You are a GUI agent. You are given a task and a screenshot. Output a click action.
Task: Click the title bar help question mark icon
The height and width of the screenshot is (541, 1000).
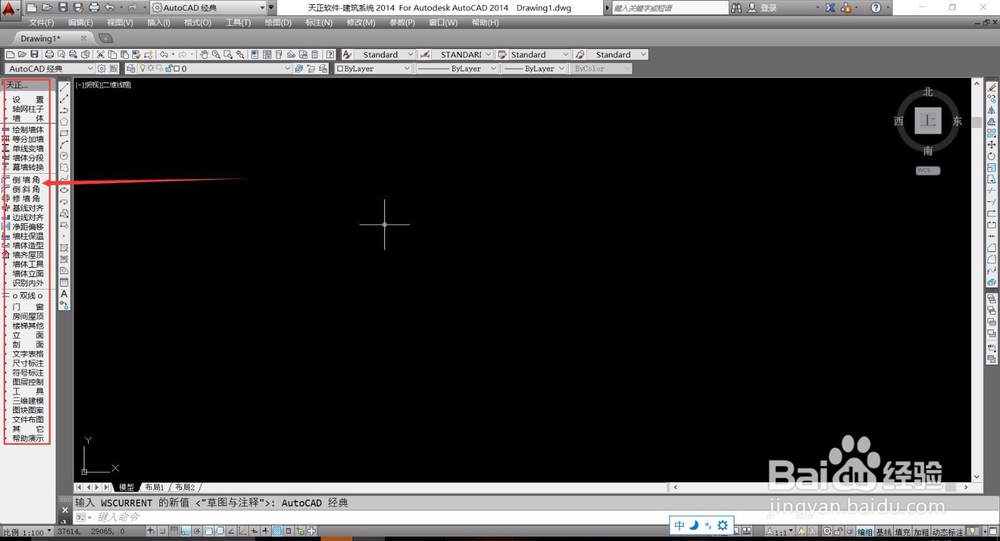click(876, 8)
